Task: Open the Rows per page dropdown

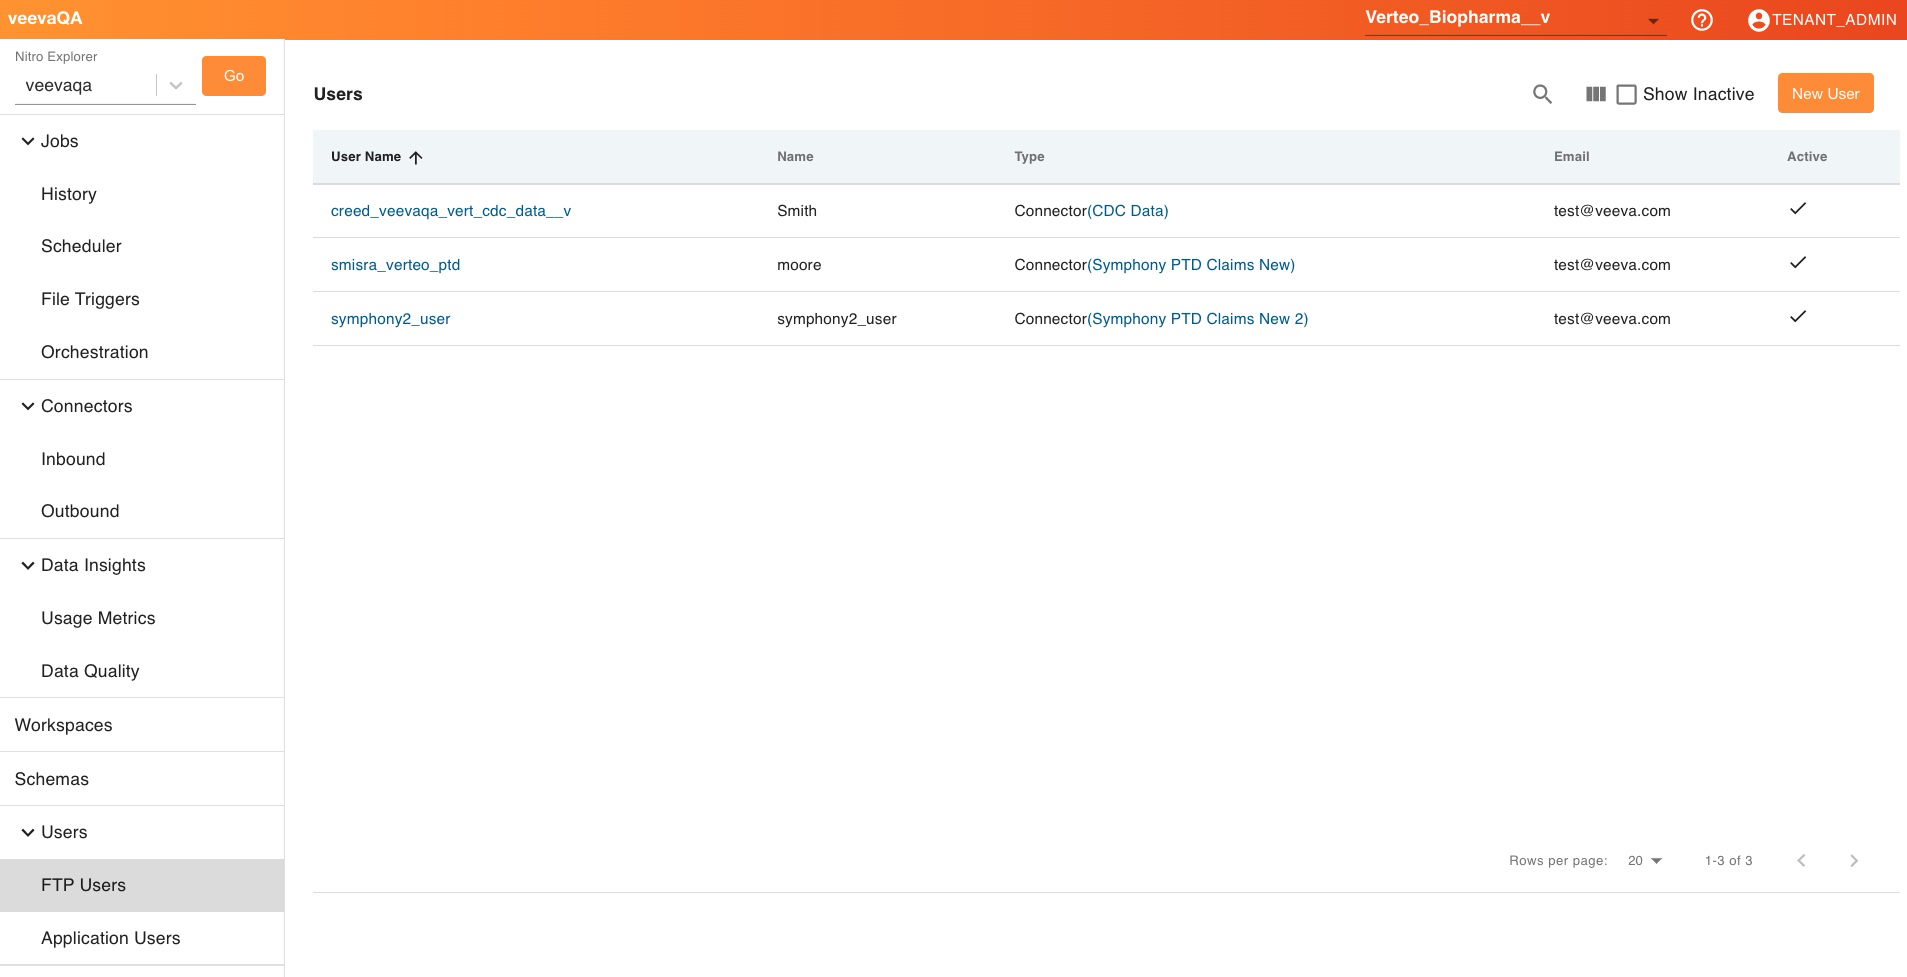Action: (1644, 861)
